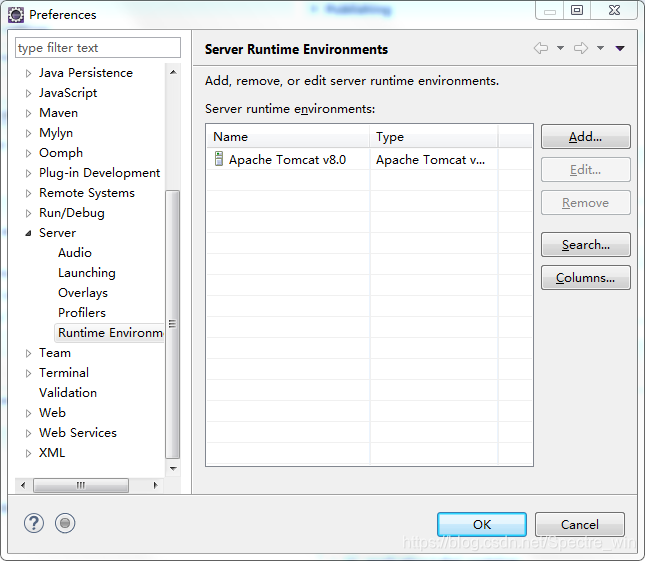Viewport: 645px width, 561px height.
Task: Click the forward navigation arrow icon
Action: (581, 48)
